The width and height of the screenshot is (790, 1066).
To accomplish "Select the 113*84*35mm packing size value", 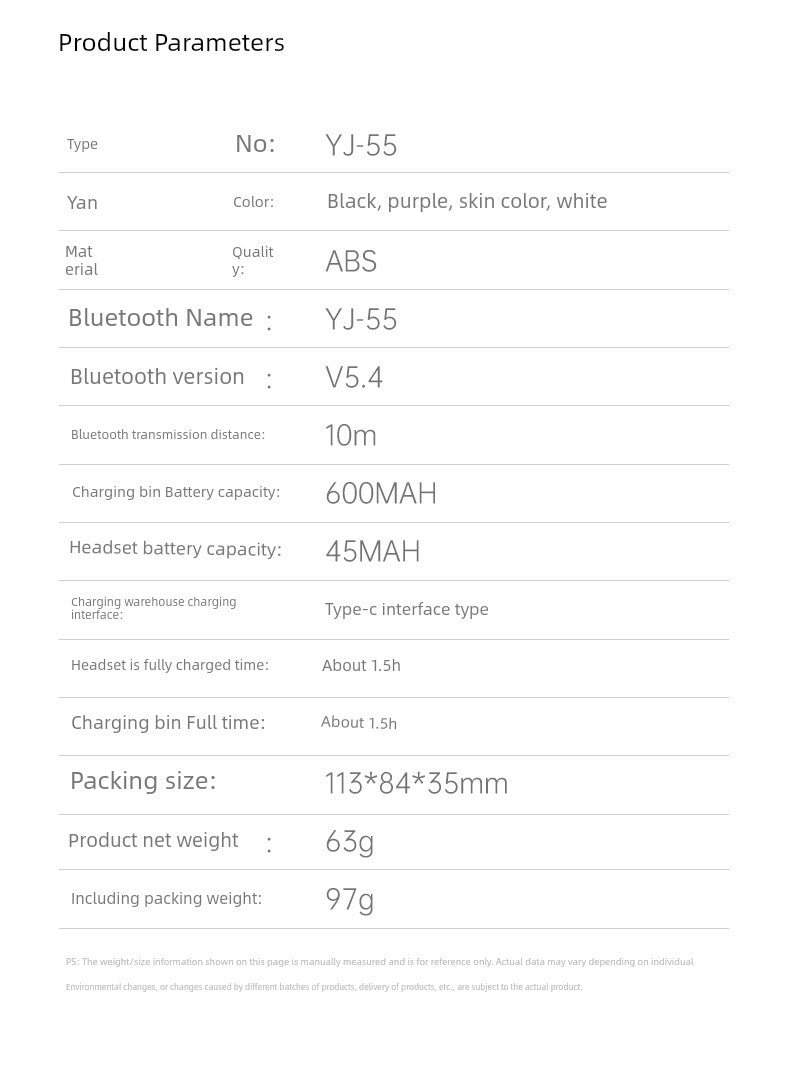I will (416, 783).
